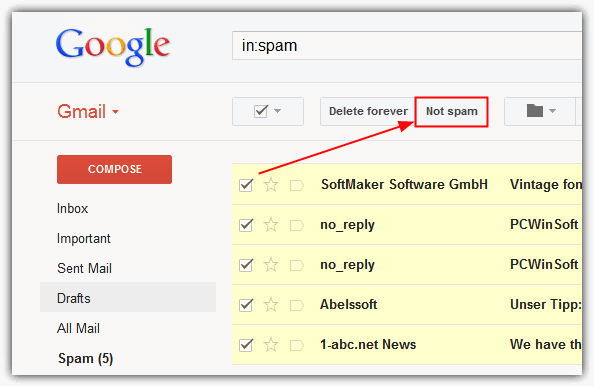Viewport: 594px width, 386px height.
Task: Click the Google logo
Action: pos(113,47)
